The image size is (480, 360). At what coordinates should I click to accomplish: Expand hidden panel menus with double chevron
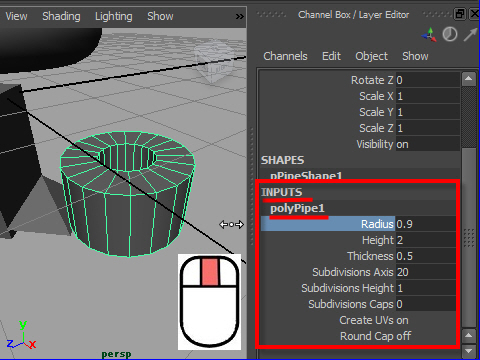[239, 16]
